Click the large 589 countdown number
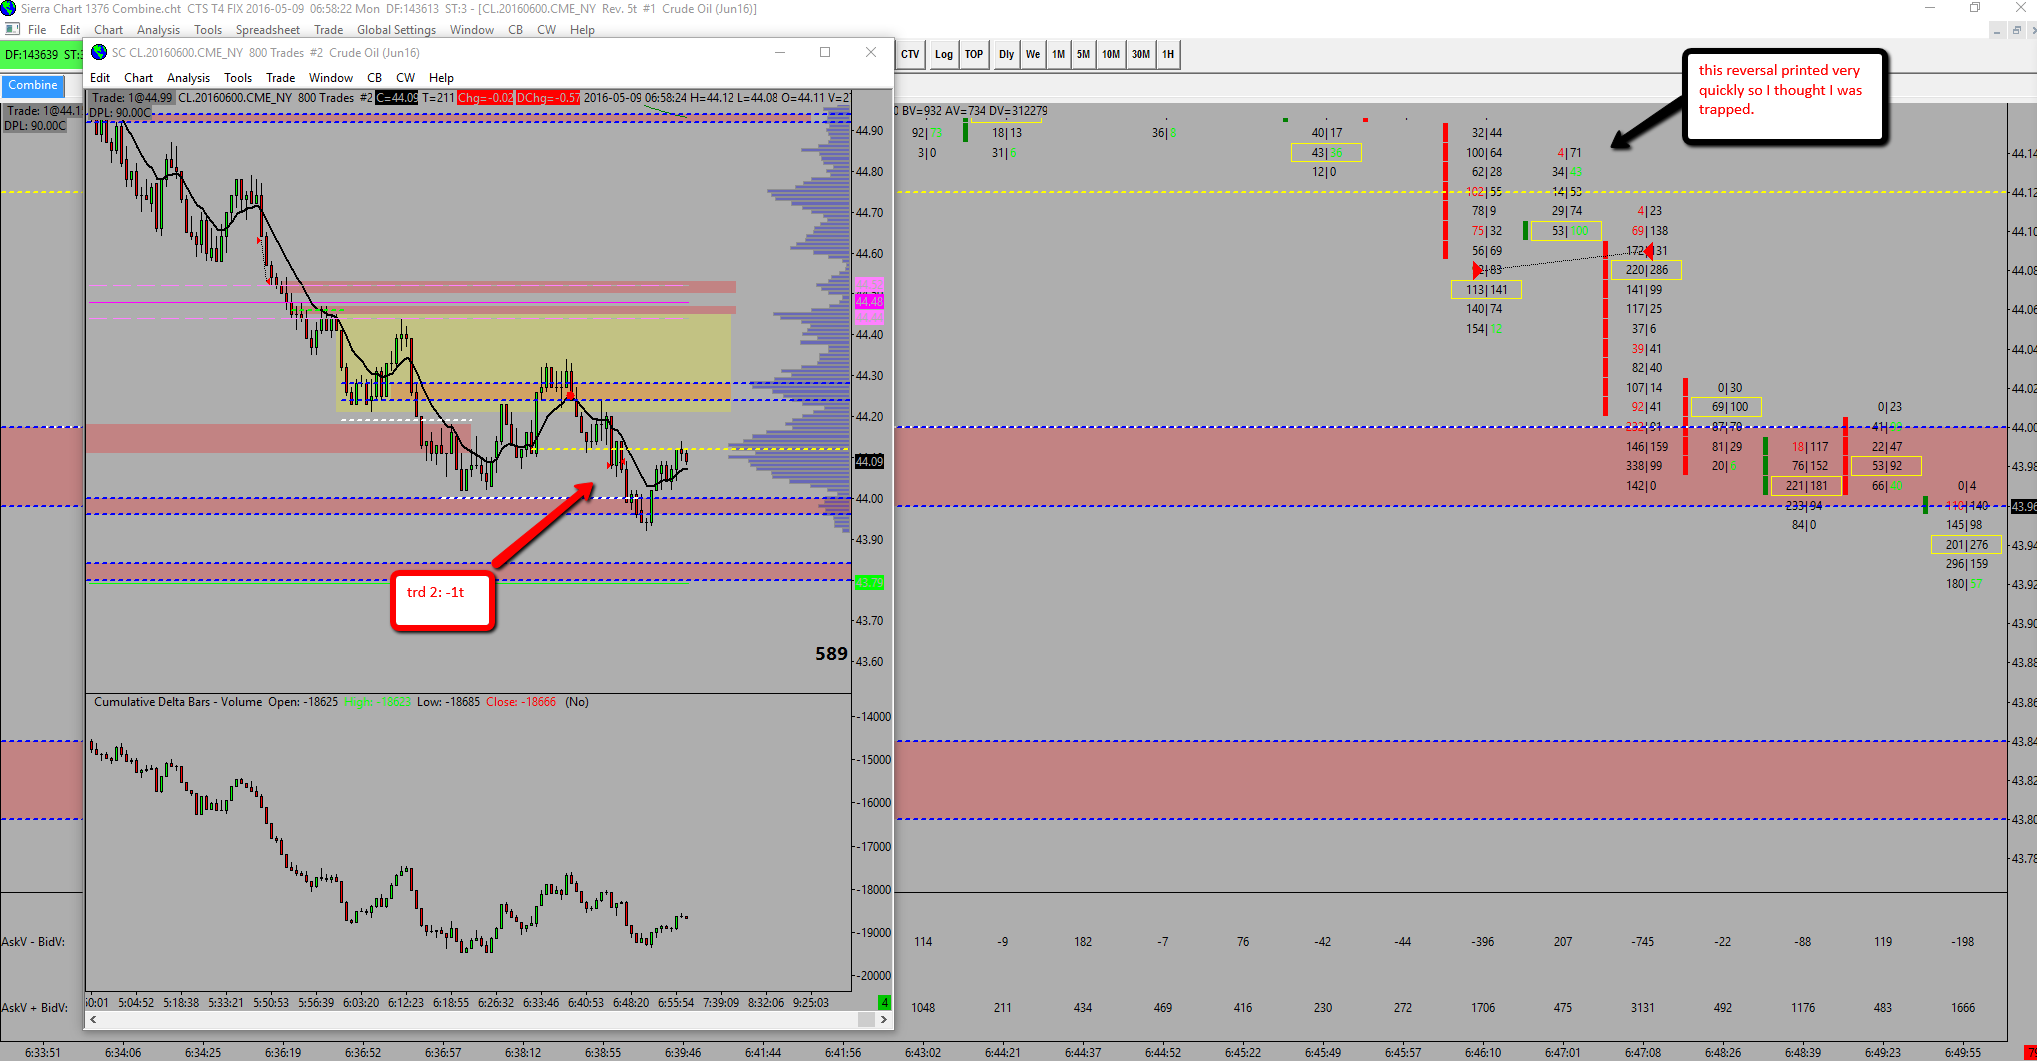The height and width of the screenshot is (1062, 2037). [831, 654]
